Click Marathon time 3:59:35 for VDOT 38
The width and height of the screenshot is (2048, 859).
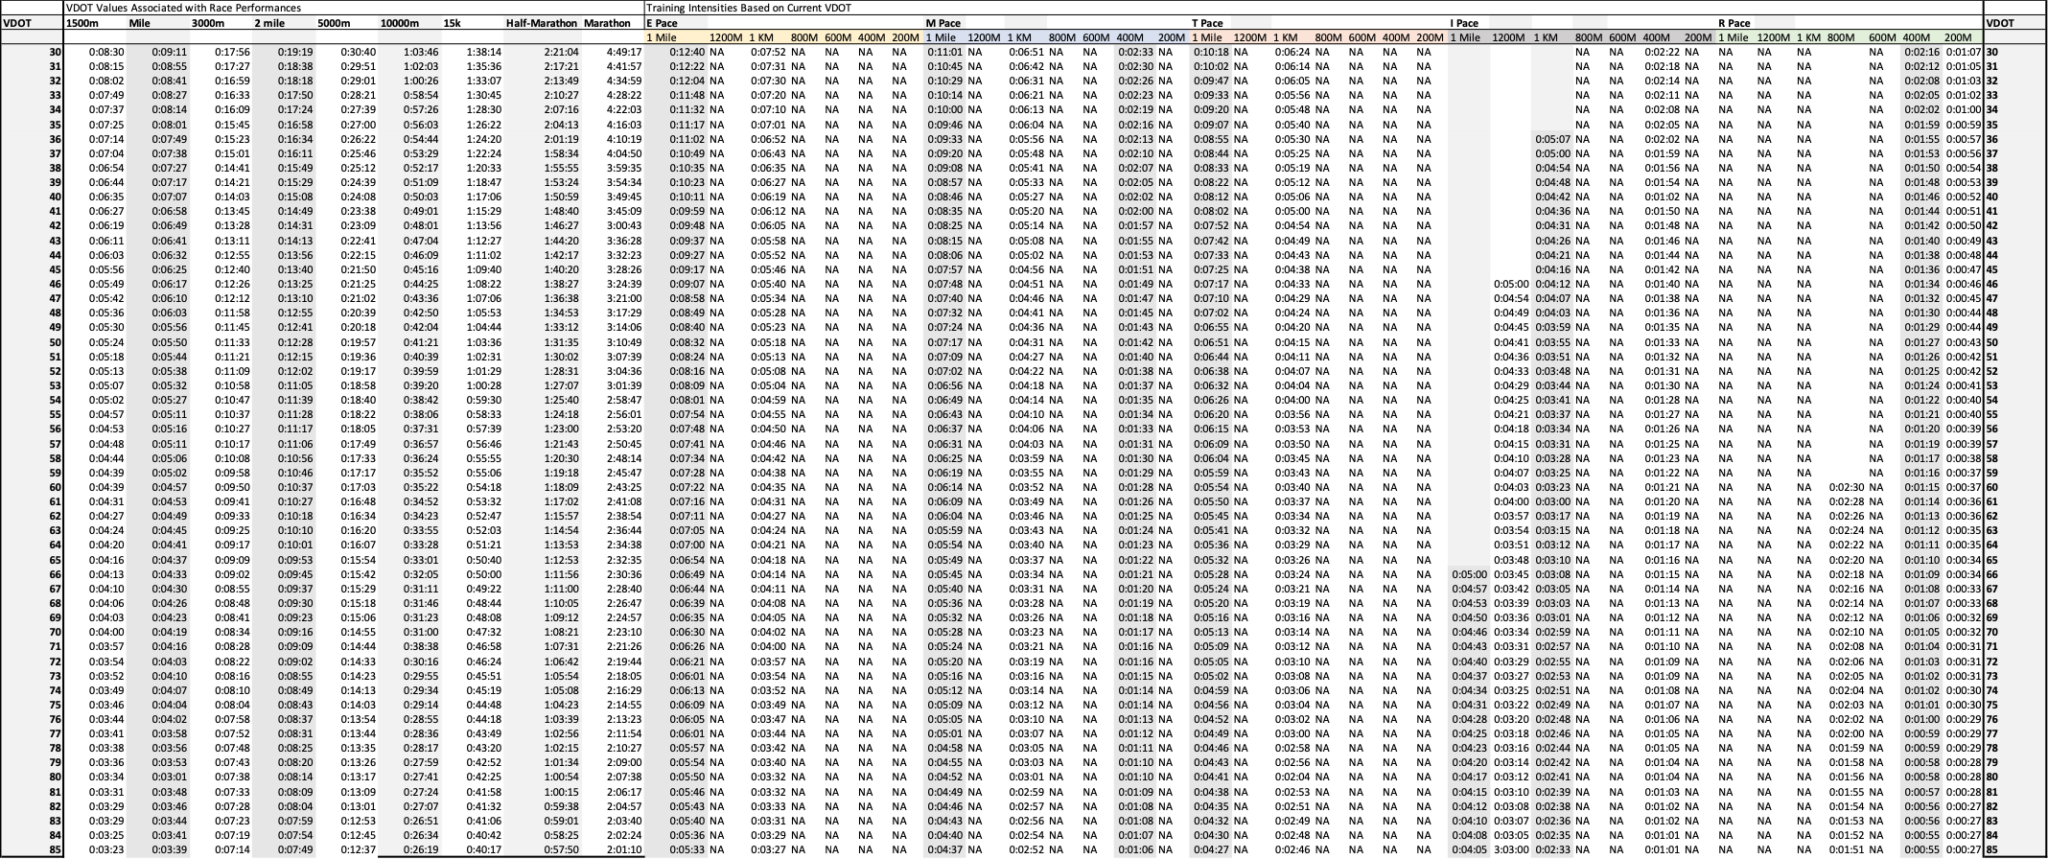click(x=624, y=168)
